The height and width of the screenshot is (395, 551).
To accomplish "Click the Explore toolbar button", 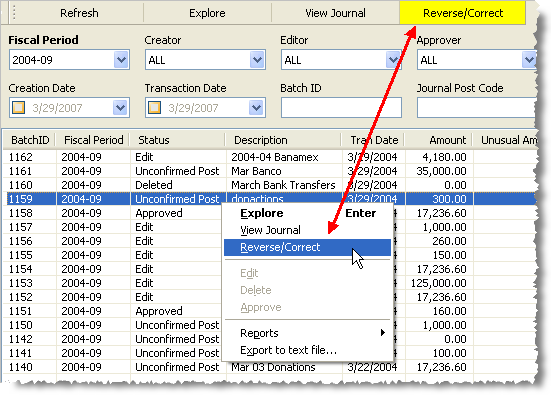I will tap(207, 13).
